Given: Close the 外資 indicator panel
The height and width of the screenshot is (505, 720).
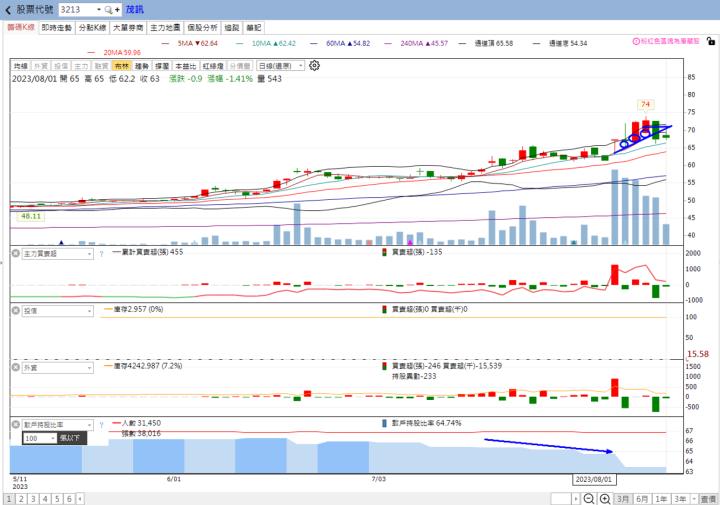Looking at the screenshot, I should [x=14, y=367].
